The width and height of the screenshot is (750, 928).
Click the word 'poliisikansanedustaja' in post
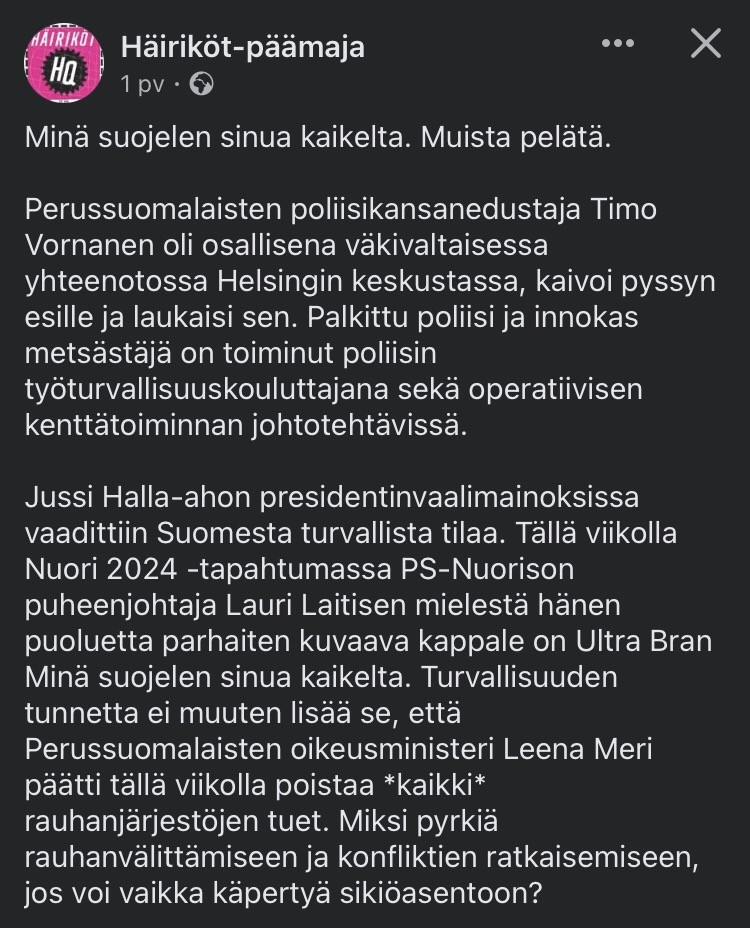pos(435,210)
